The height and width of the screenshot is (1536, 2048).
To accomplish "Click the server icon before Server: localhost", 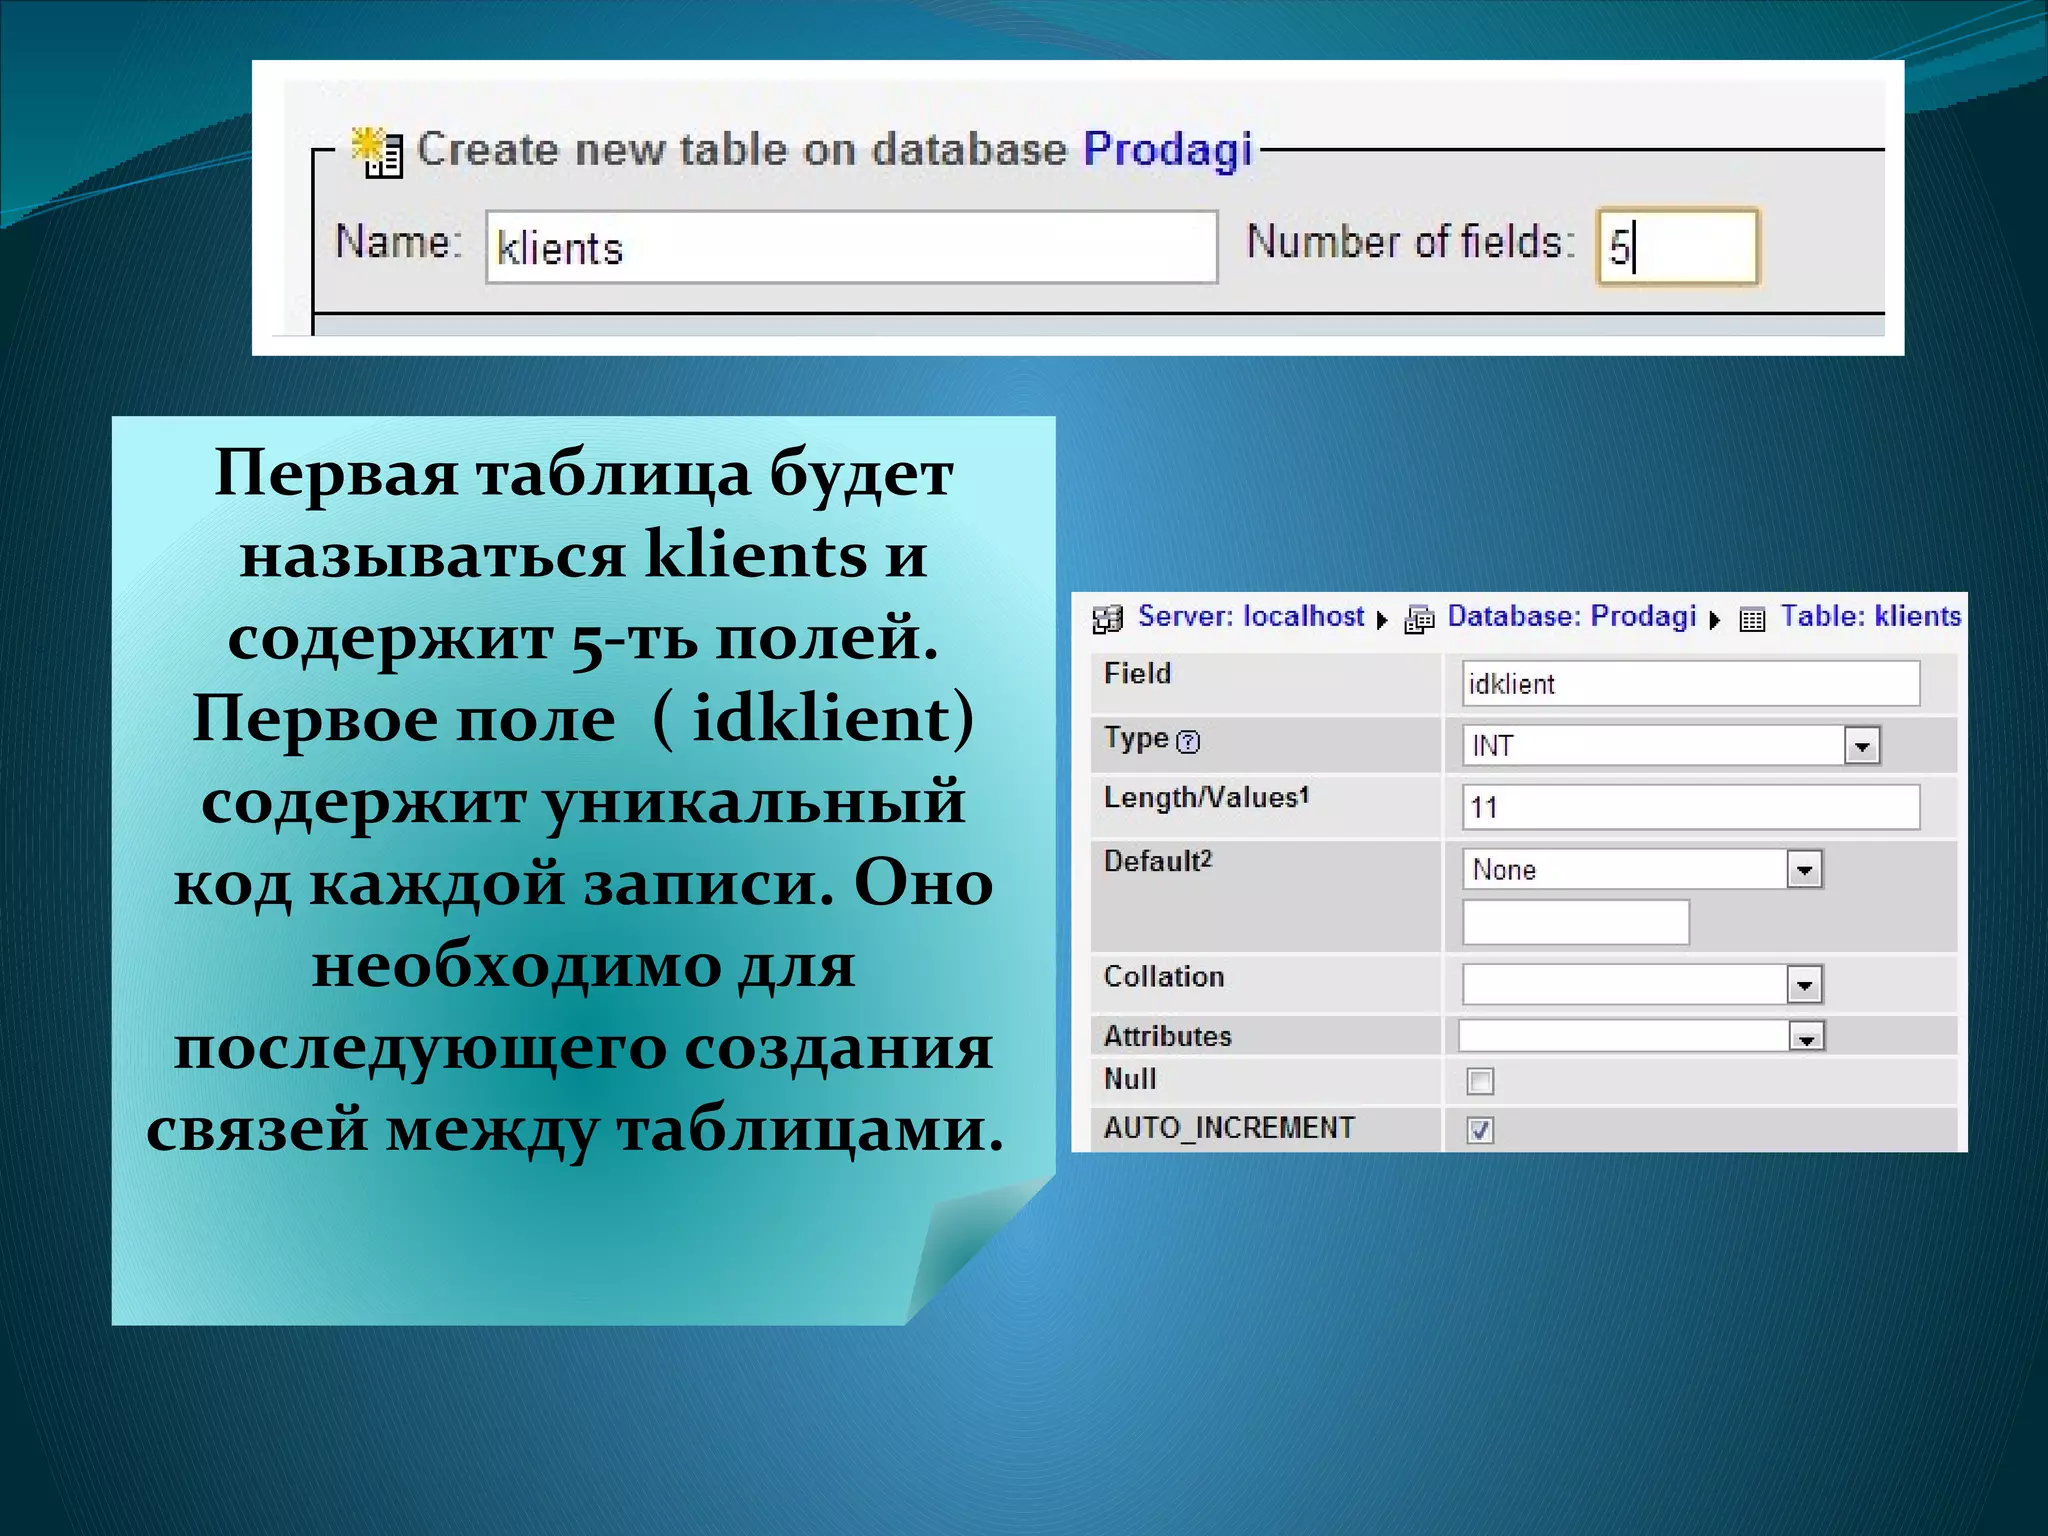I will (1107, 619).
